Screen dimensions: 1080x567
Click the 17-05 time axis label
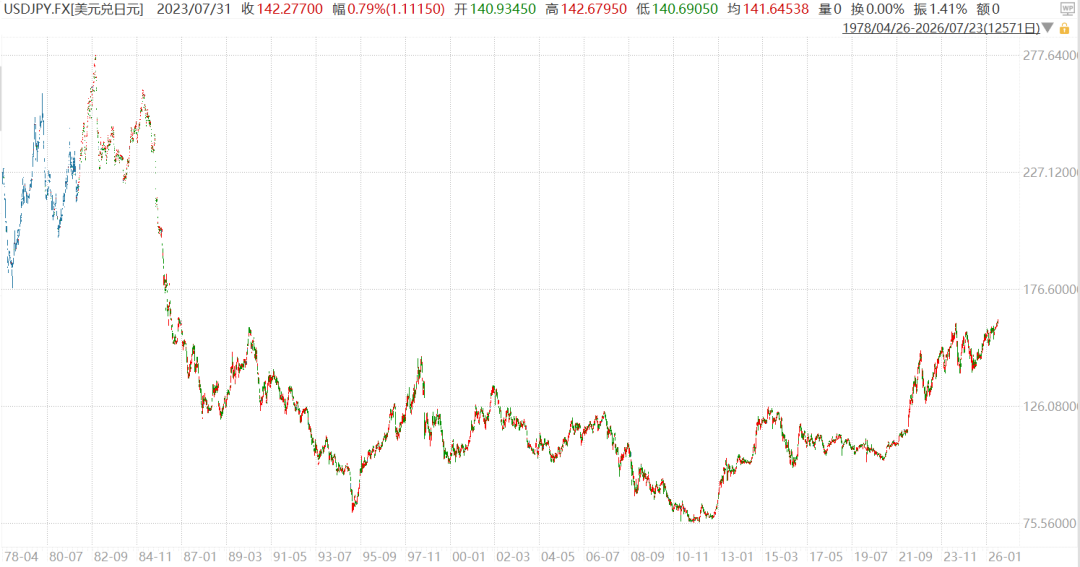coord(826,557)
